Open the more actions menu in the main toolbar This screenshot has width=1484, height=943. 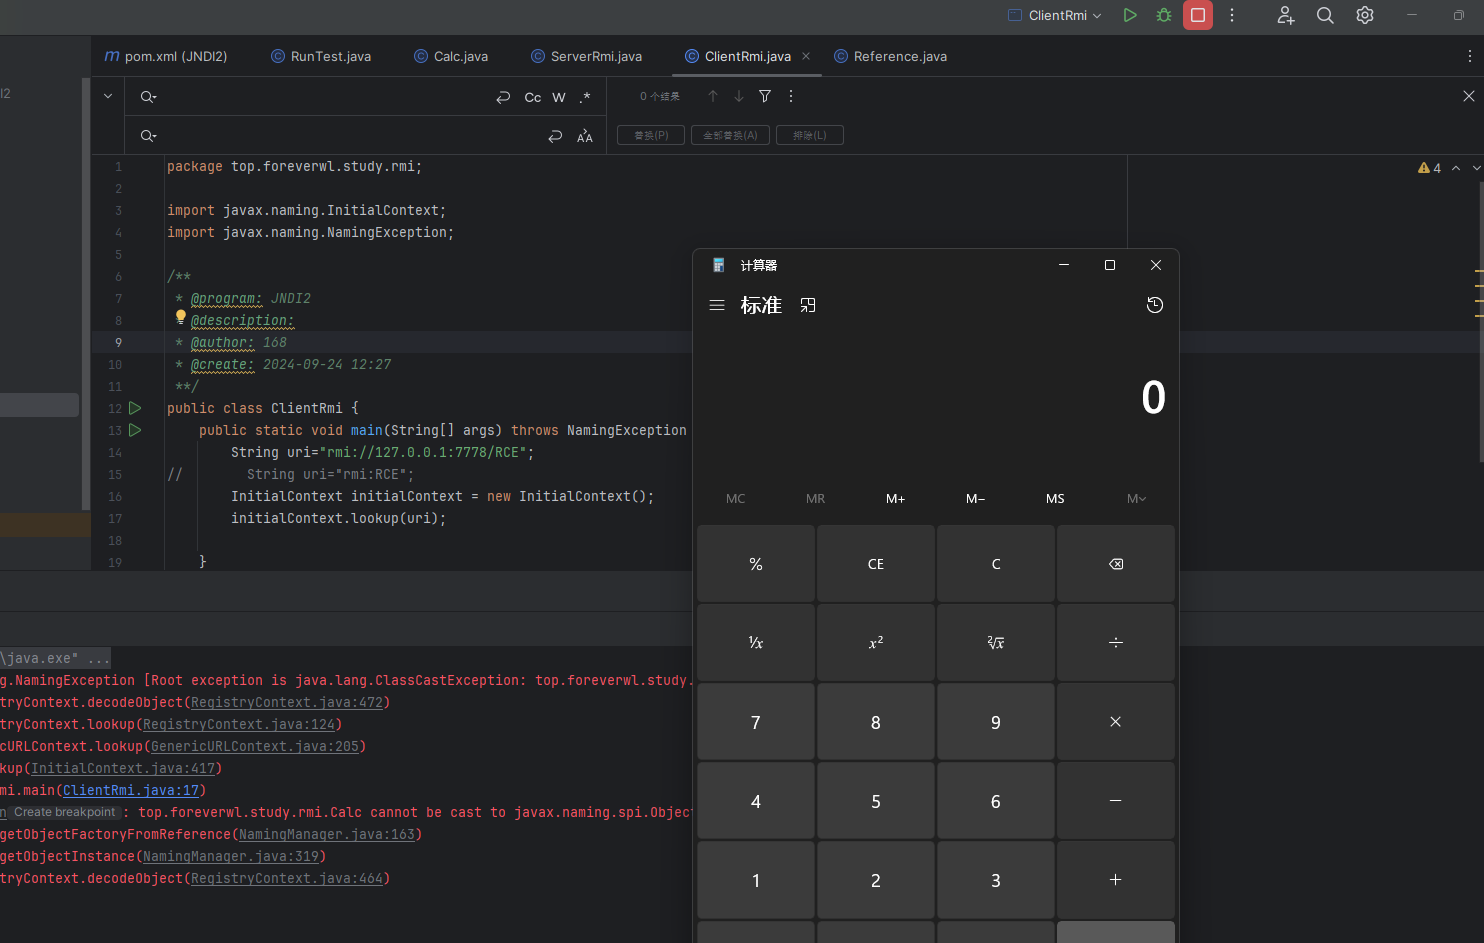click(1232, 15)
